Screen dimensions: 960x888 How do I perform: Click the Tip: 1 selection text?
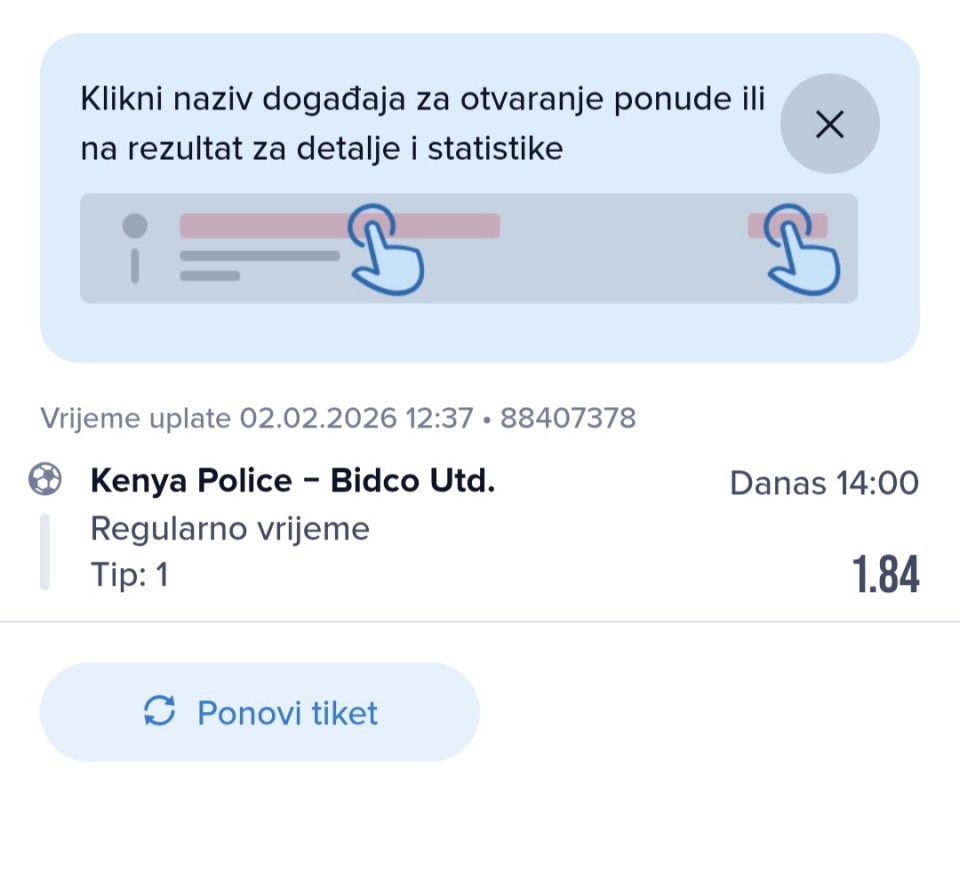click(129, 575)
